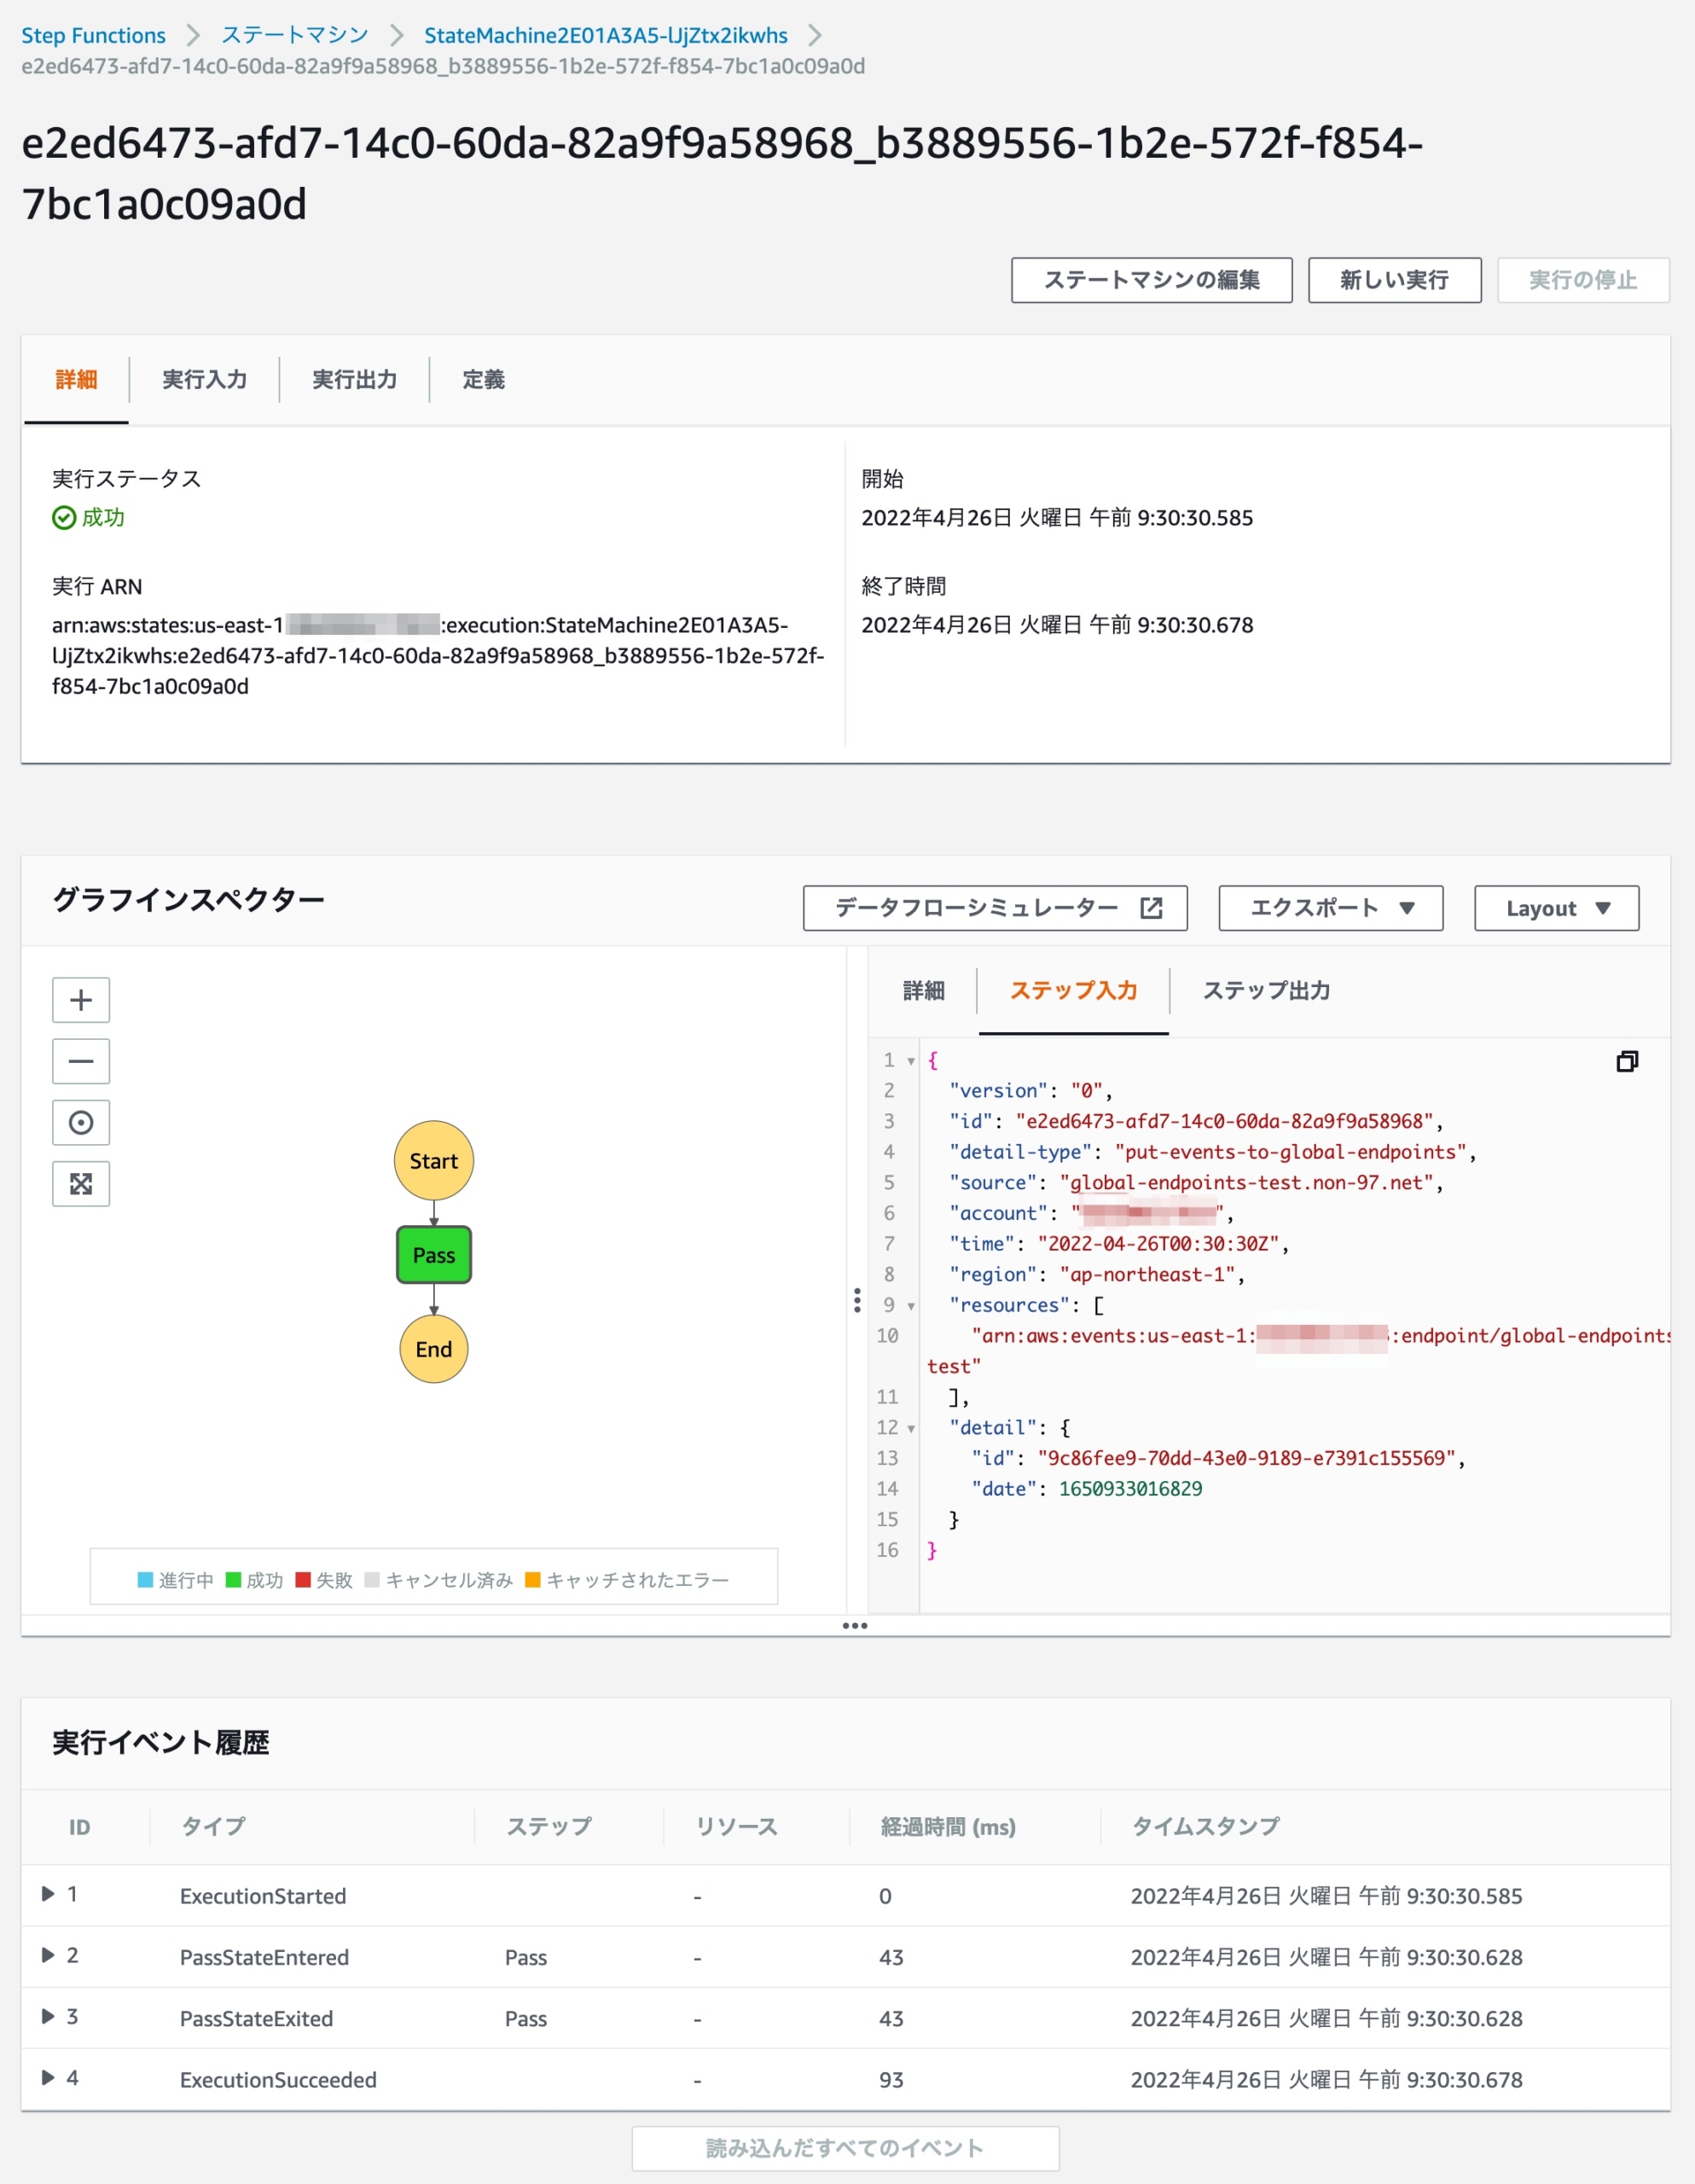Click the リソース column header
Viewport: 1695px width, 2184px height.
click(x=737, y=1827)
